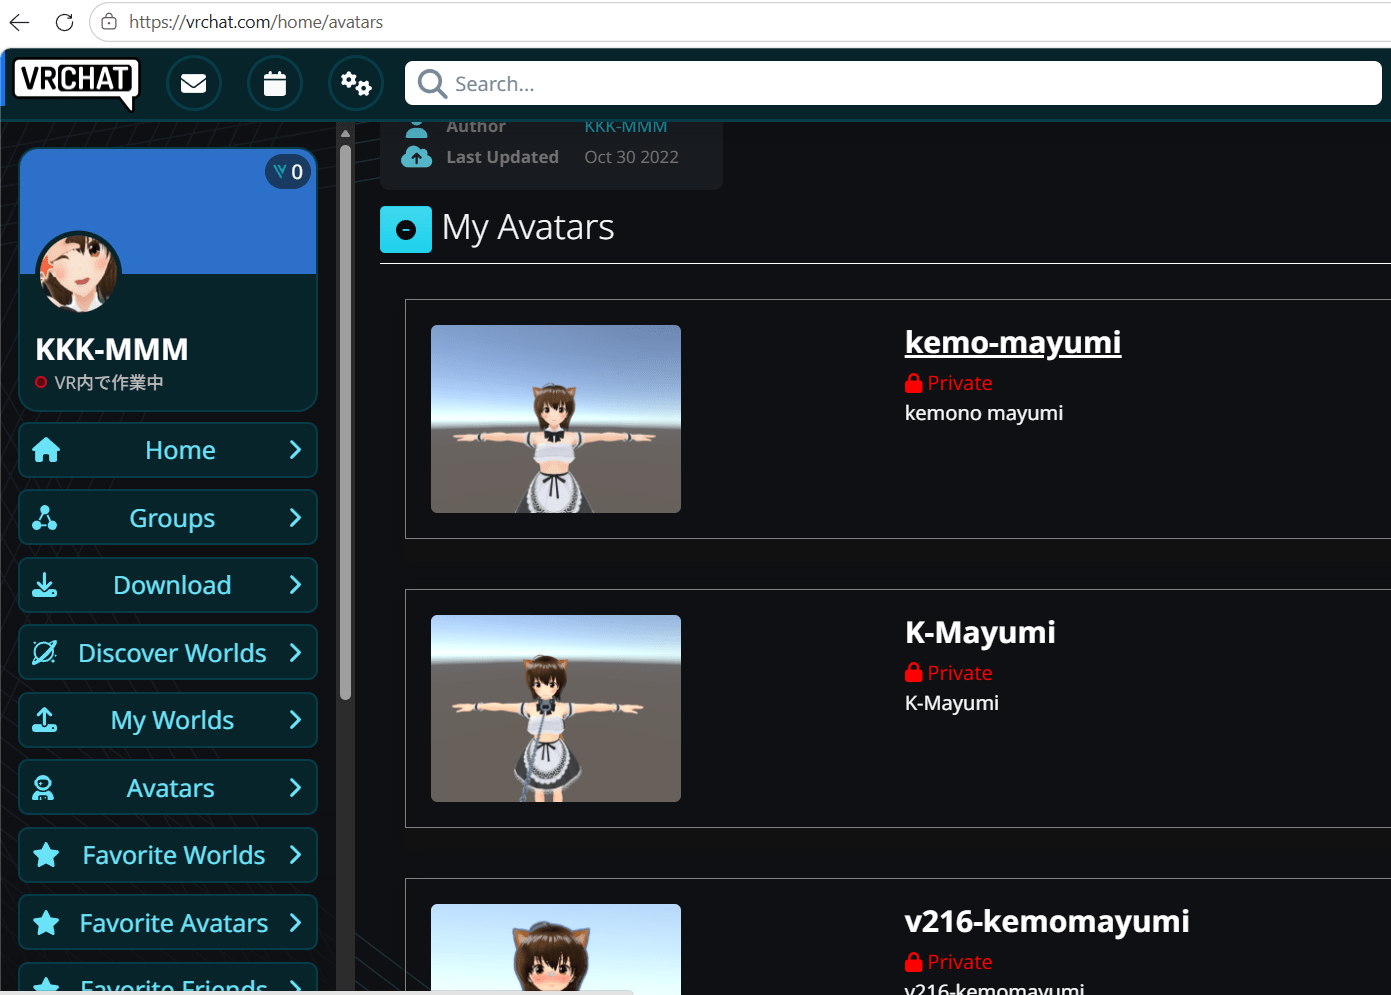Click the Home house icon
The width and height of the screenshot is (1391, 995).
[x=46, y=450]
